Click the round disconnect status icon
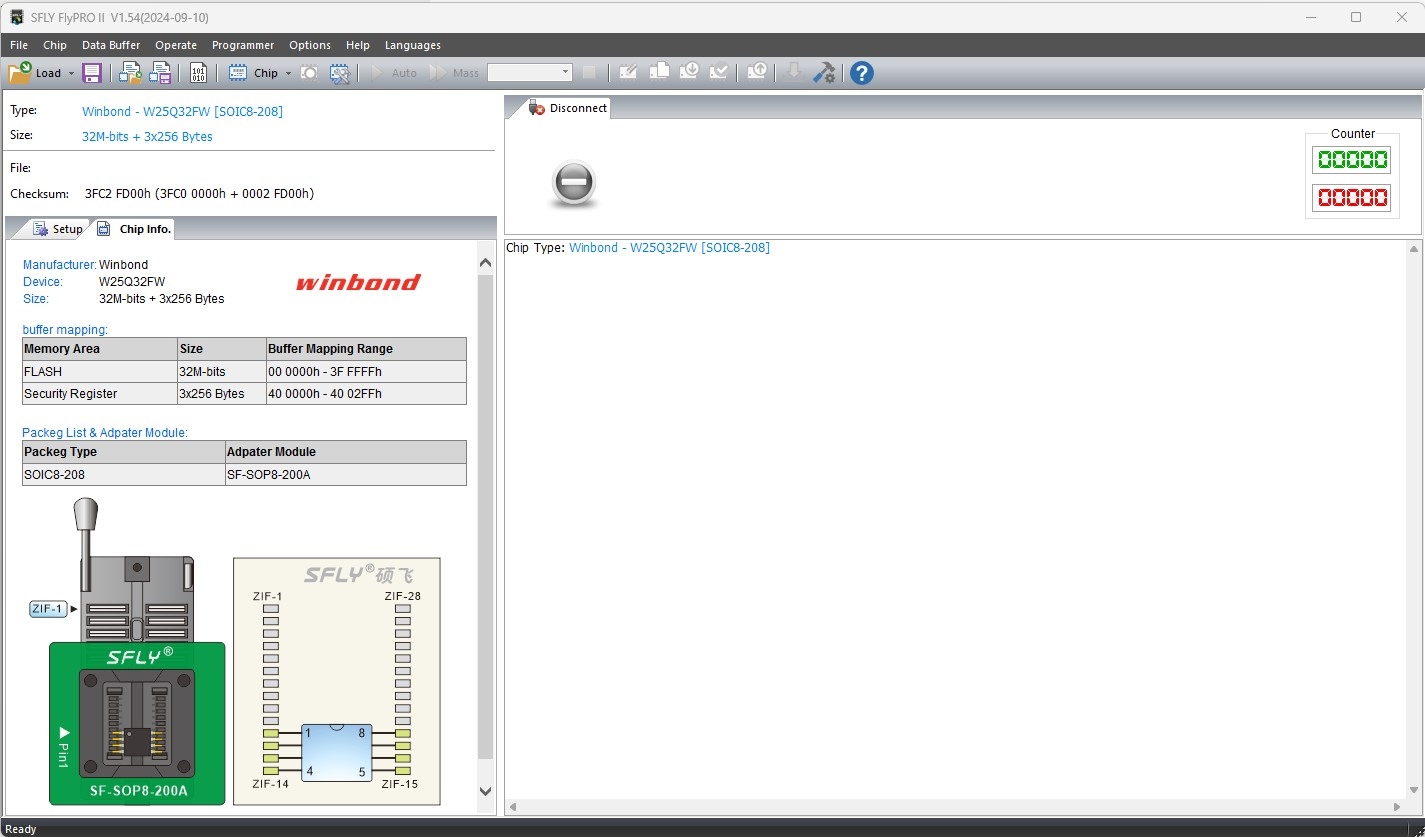The height and width of the screenshot is (837, 1425). coord(574,184)
